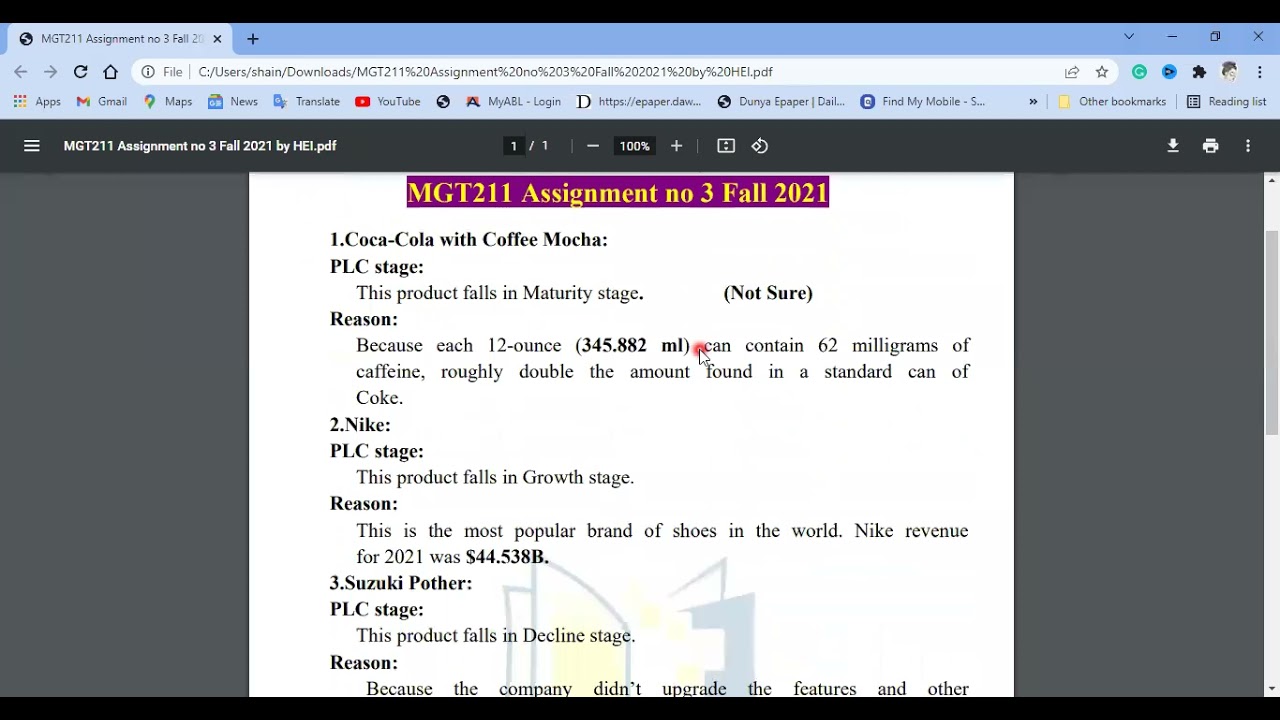Open YouTube bookmark
1280x720 pixels.
tap(388, 102)
